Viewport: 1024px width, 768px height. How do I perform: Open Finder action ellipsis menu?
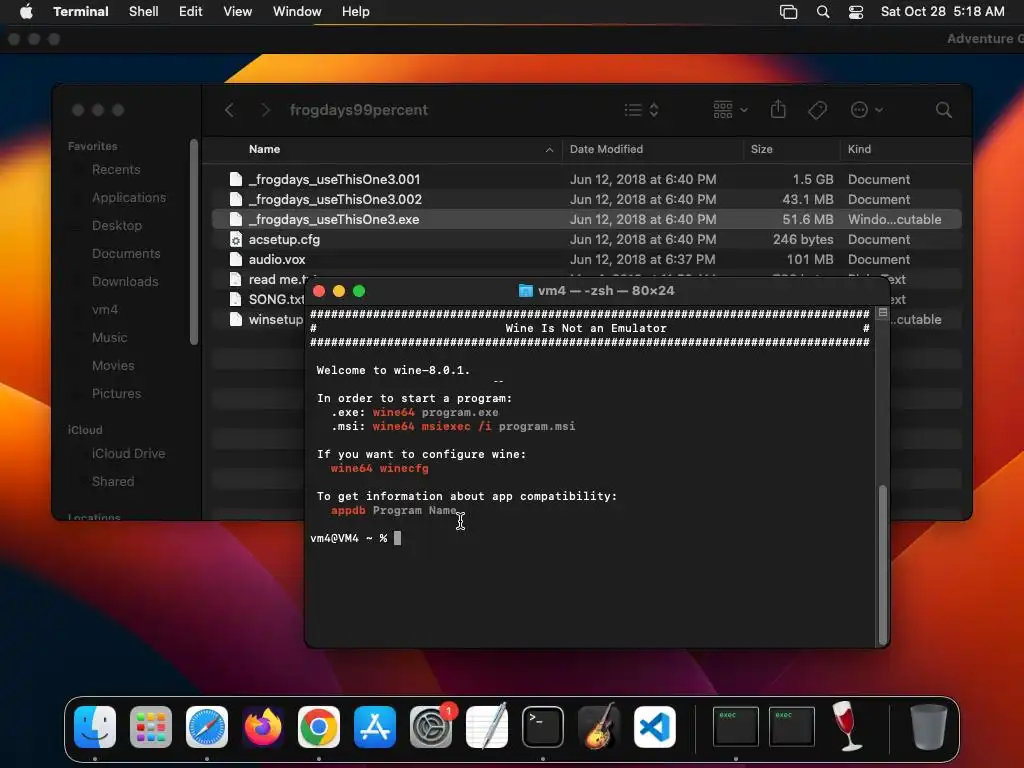click(867, 110)
